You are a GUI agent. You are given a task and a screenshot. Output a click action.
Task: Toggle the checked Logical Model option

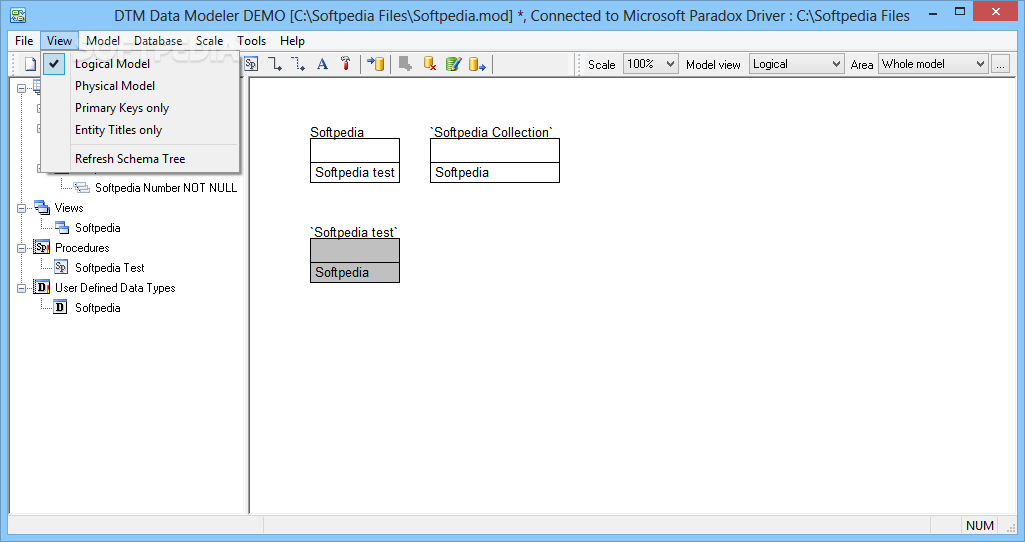112,64
